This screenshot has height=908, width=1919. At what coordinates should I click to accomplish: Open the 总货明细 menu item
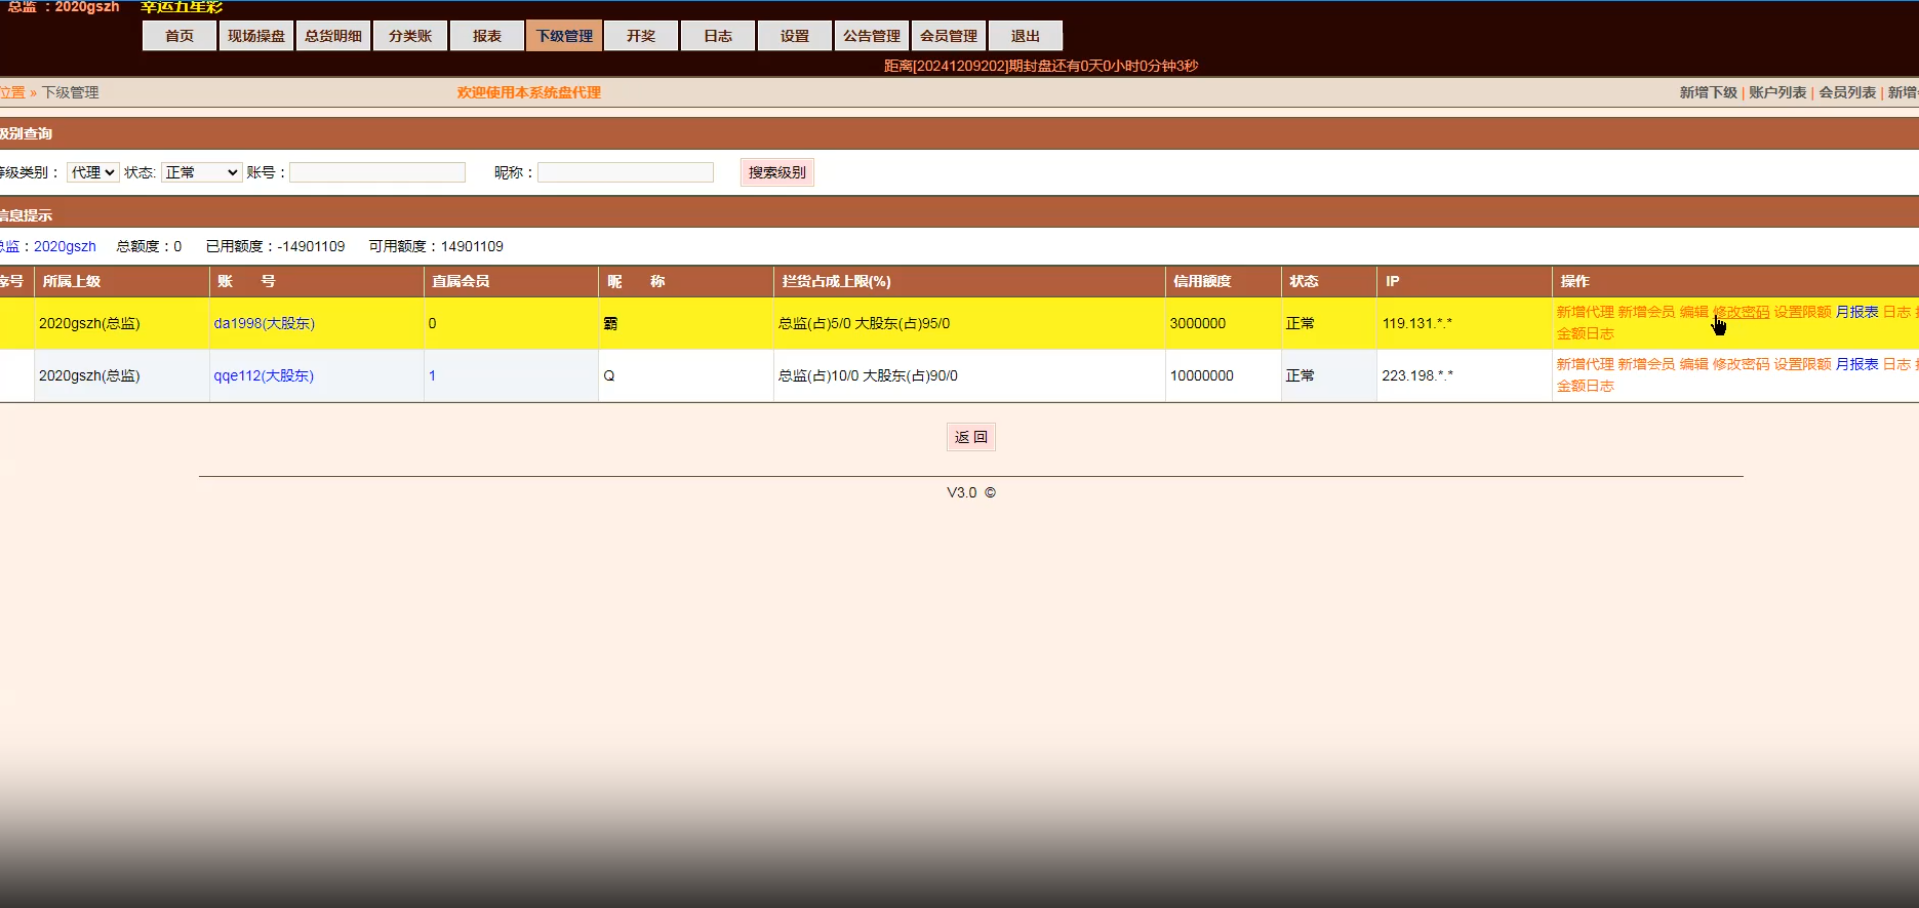(x=333, y=36)
